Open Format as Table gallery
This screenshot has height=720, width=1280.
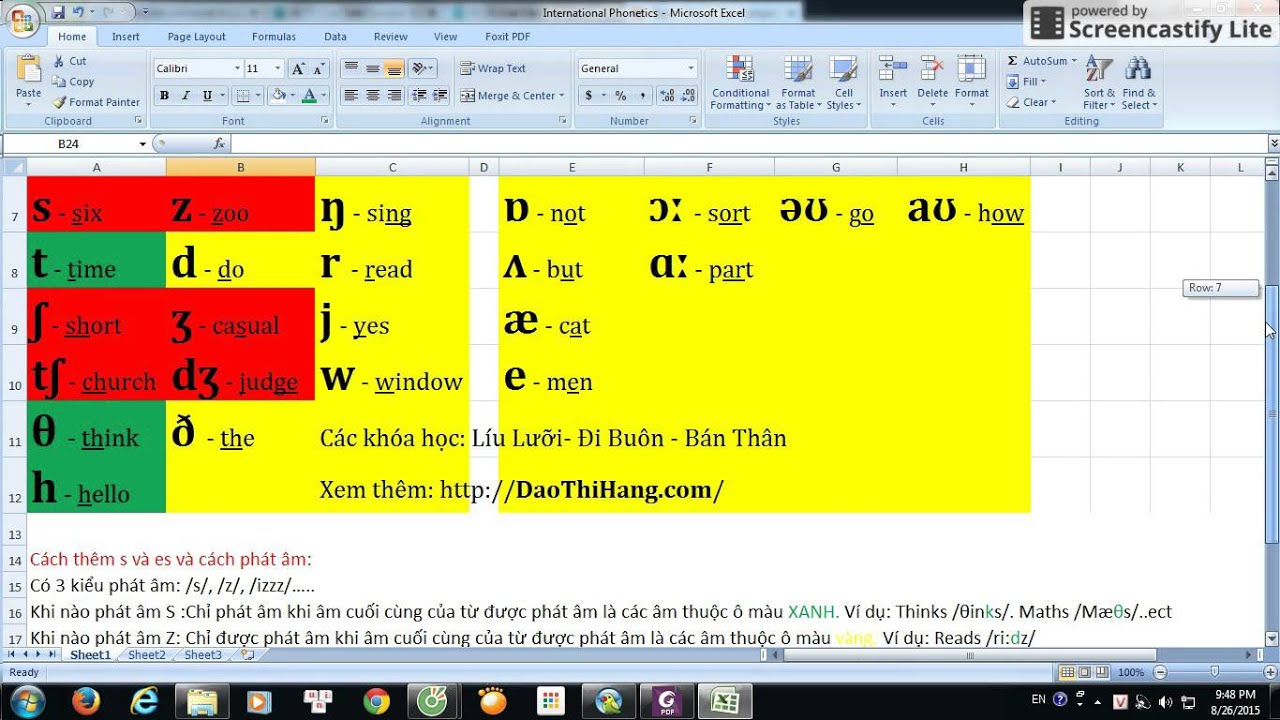(798, 84)
